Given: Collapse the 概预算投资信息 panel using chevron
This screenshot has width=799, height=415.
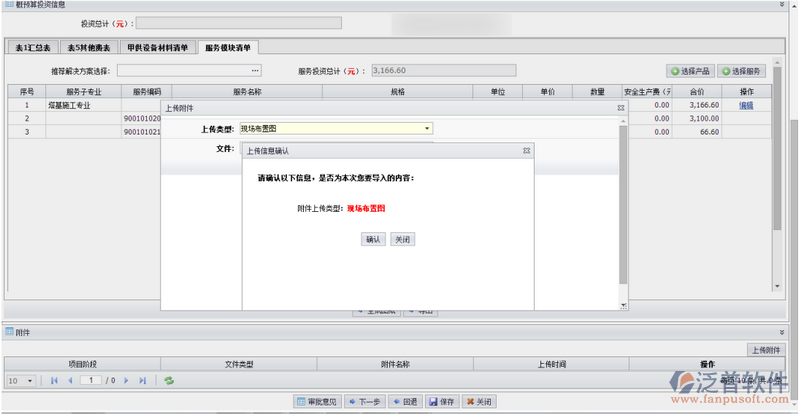Looking at the screenshot, I should 782,5.
